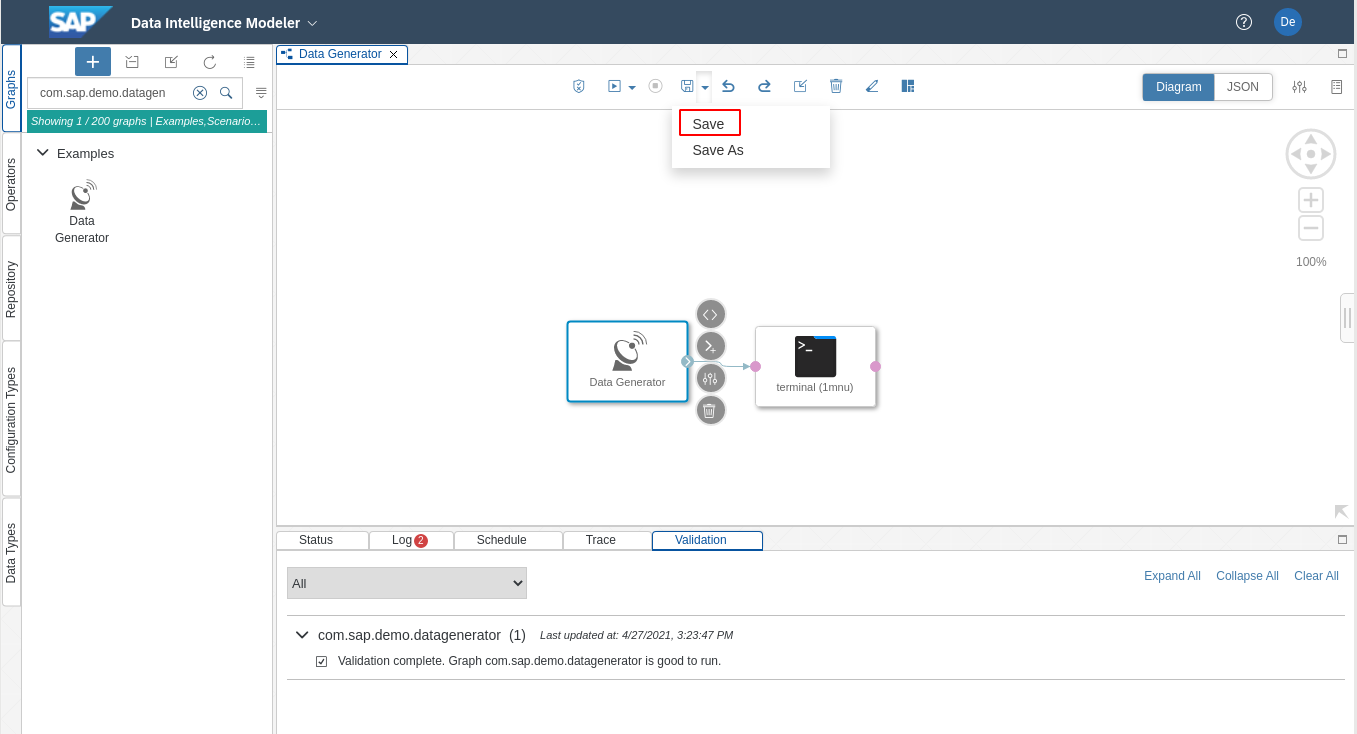Click Clear All link
Viewport: 1357px width, 734px height.
[1316, 576]
